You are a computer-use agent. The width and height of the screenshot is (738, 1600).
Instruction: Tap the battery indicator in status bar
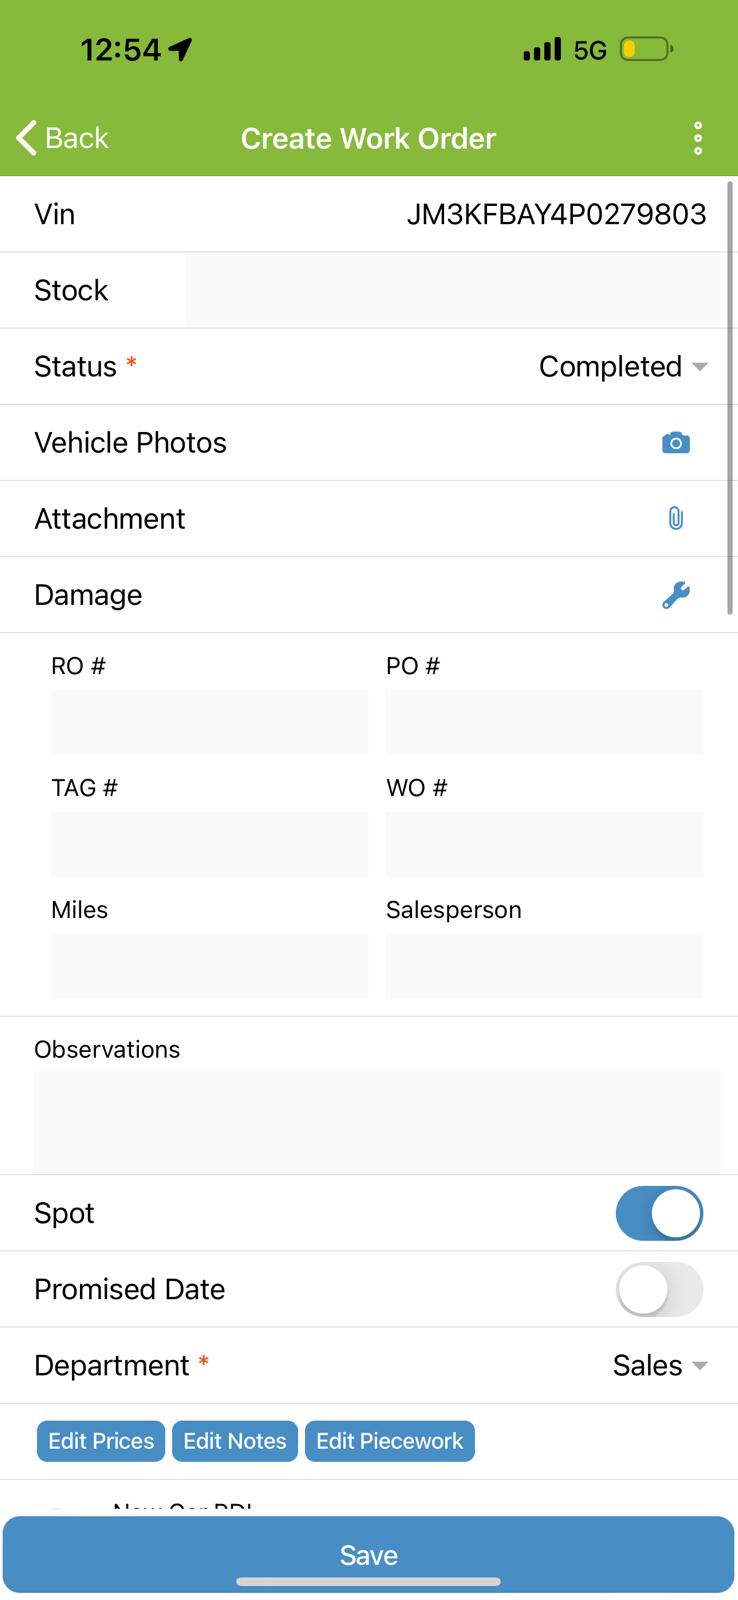point(646,49)
